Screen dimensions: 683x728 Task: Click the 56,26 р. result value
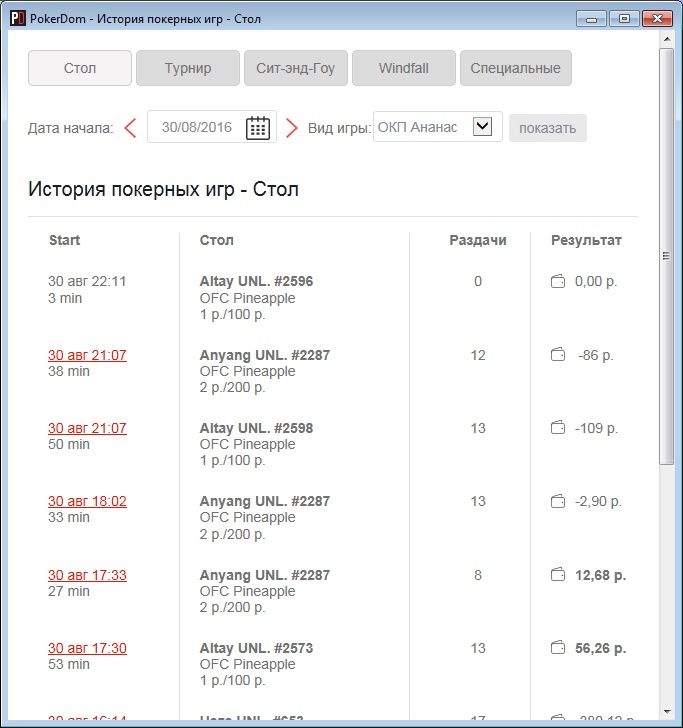[600, 648]
